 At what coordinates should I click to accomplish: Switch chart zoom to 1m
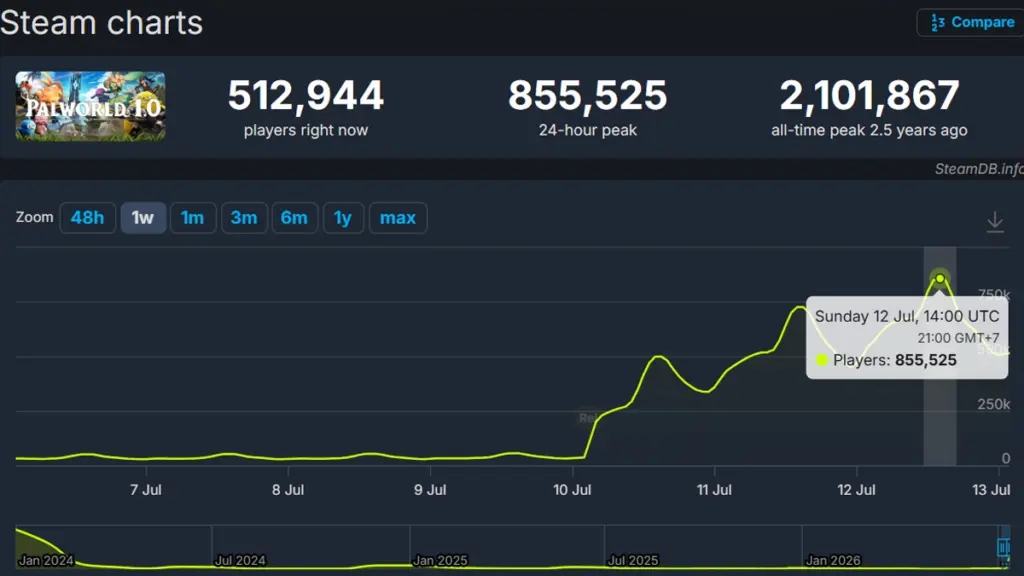tap(193, 217)
